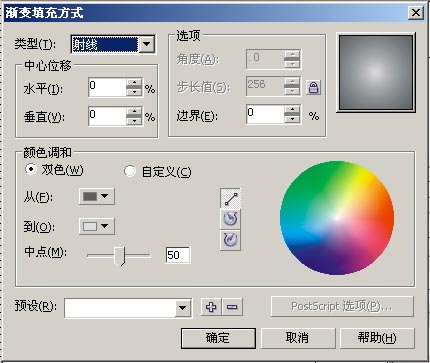The width and height of the screenshot is (430, 363).
Task: Click the lock icon beside 步长值
Action: pyautogui.click(x=313, y=87)
